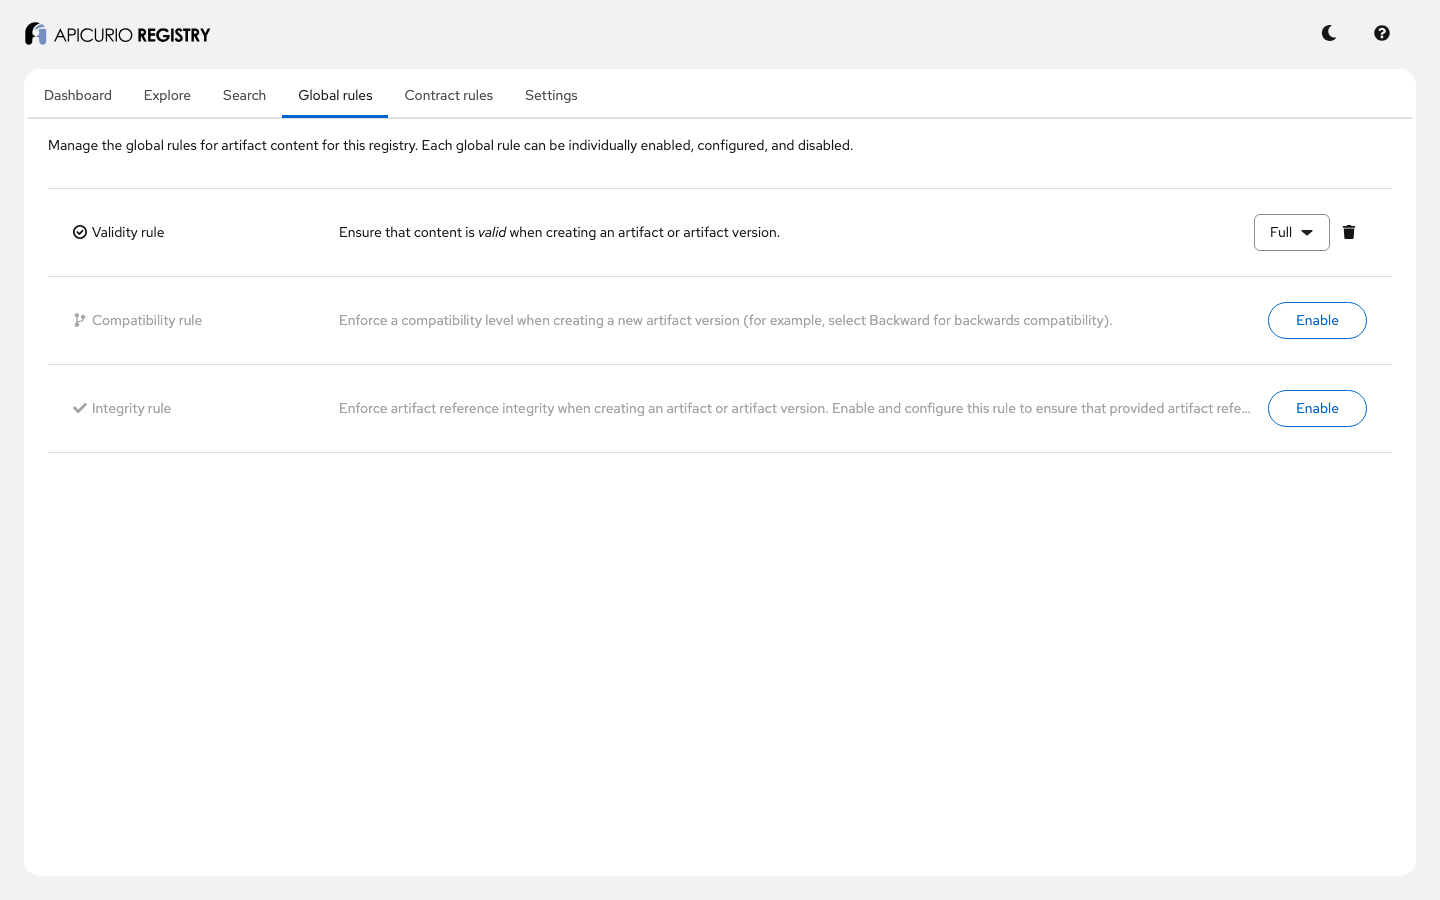Enable the Integrity rule
Screen dimensions: 1440x900
point(1317,408)
